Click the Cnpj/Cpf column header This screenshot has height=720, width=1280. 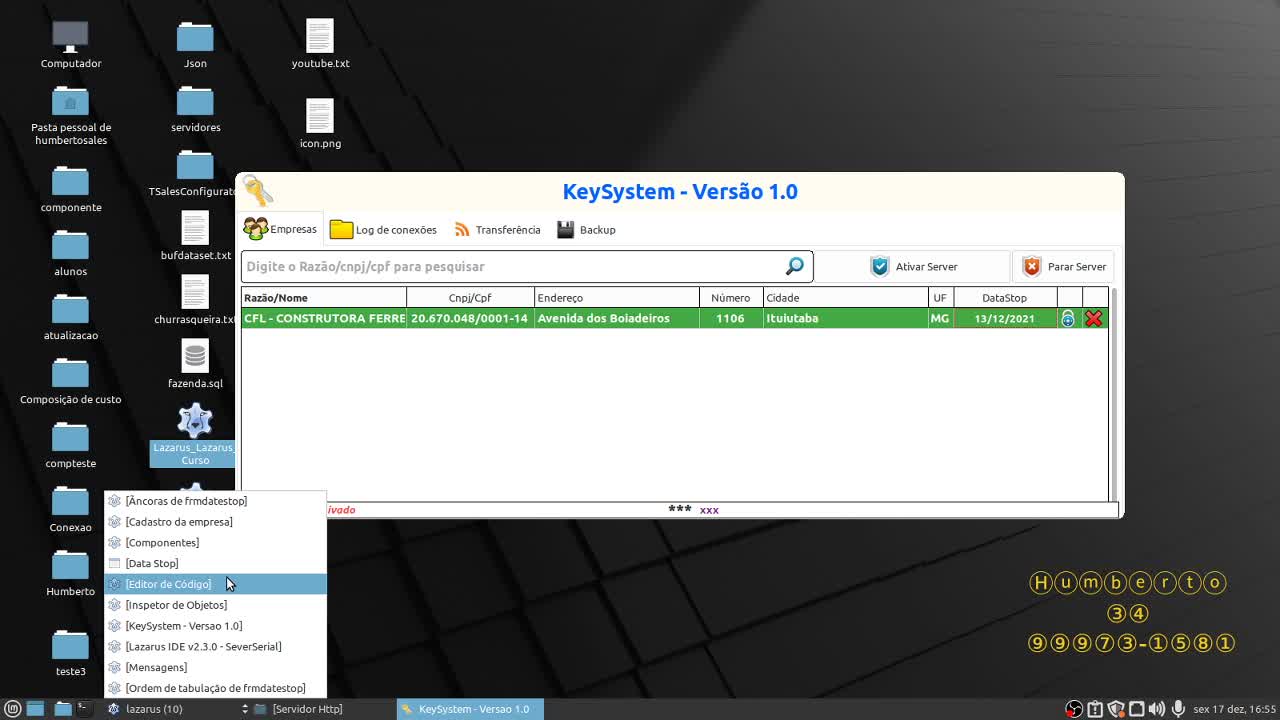470,297
